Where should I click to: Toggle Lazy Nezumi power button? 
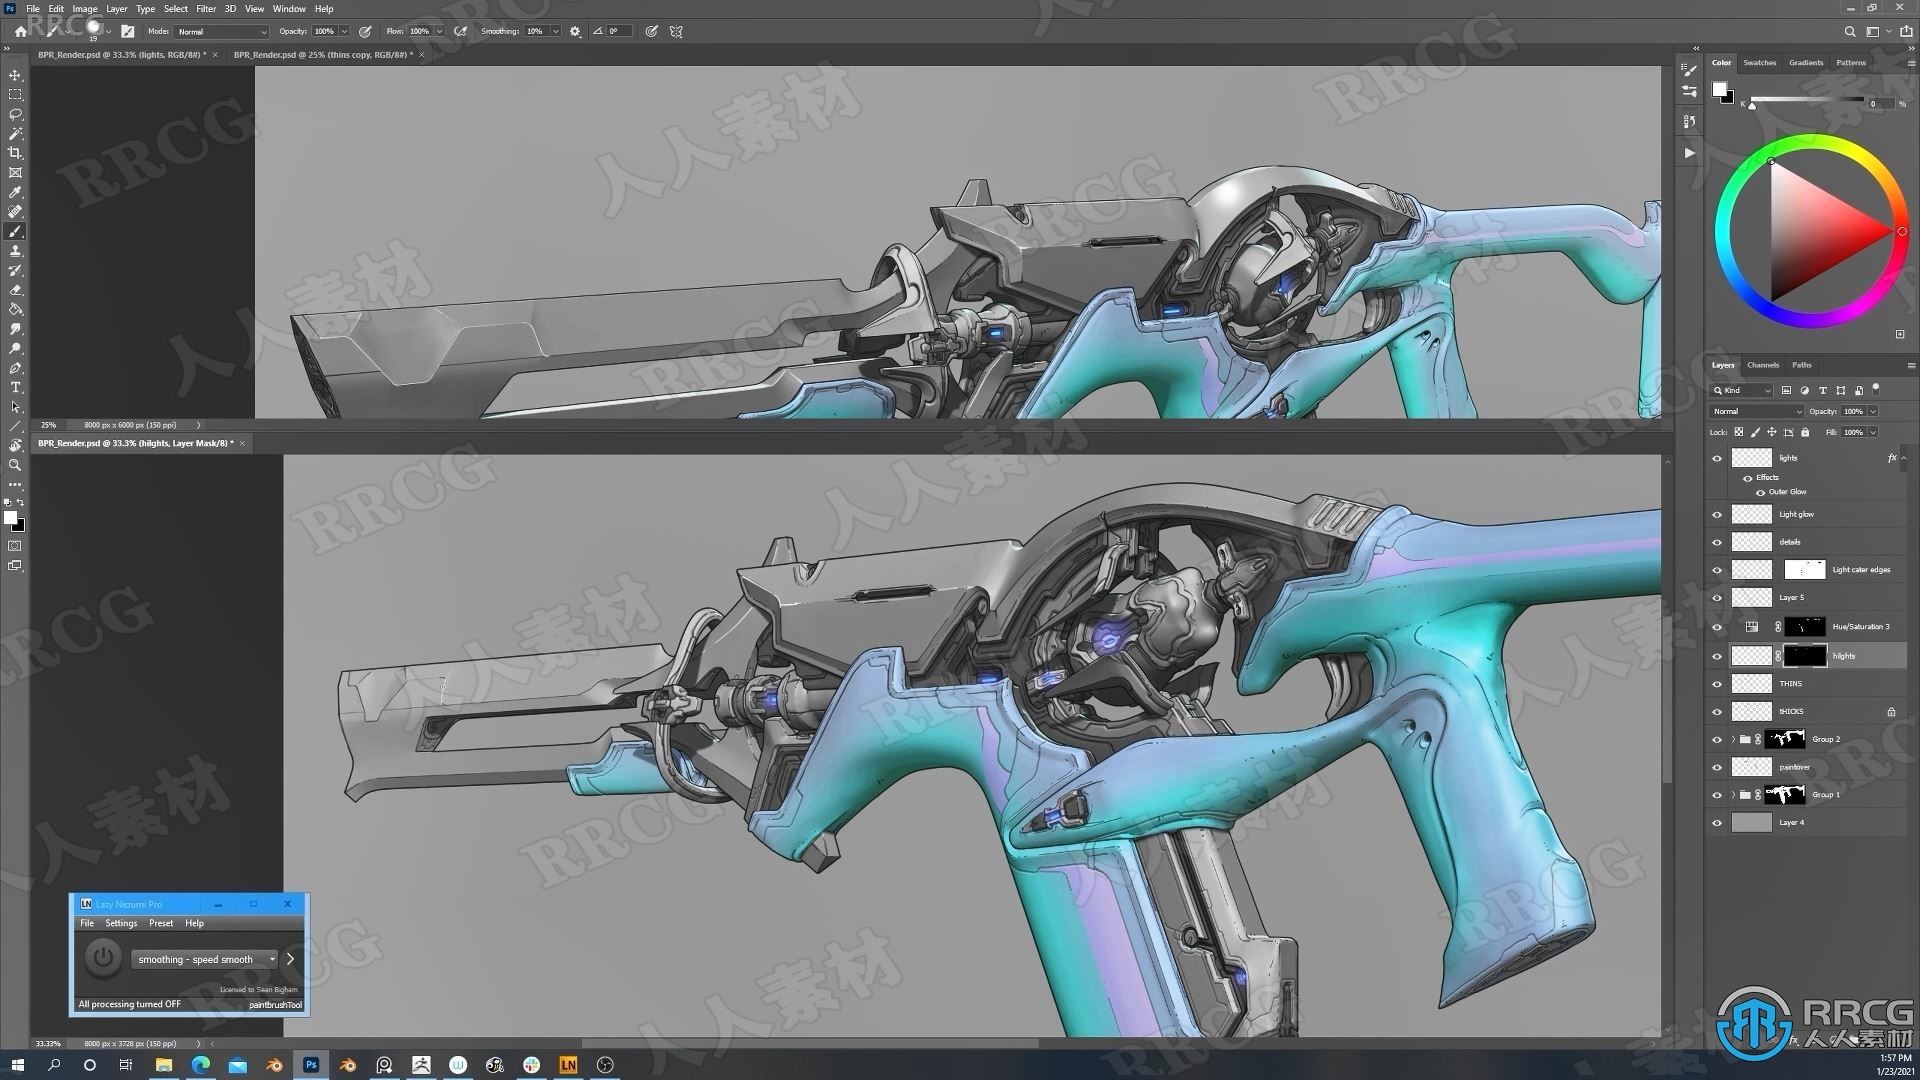click(102, 958)
